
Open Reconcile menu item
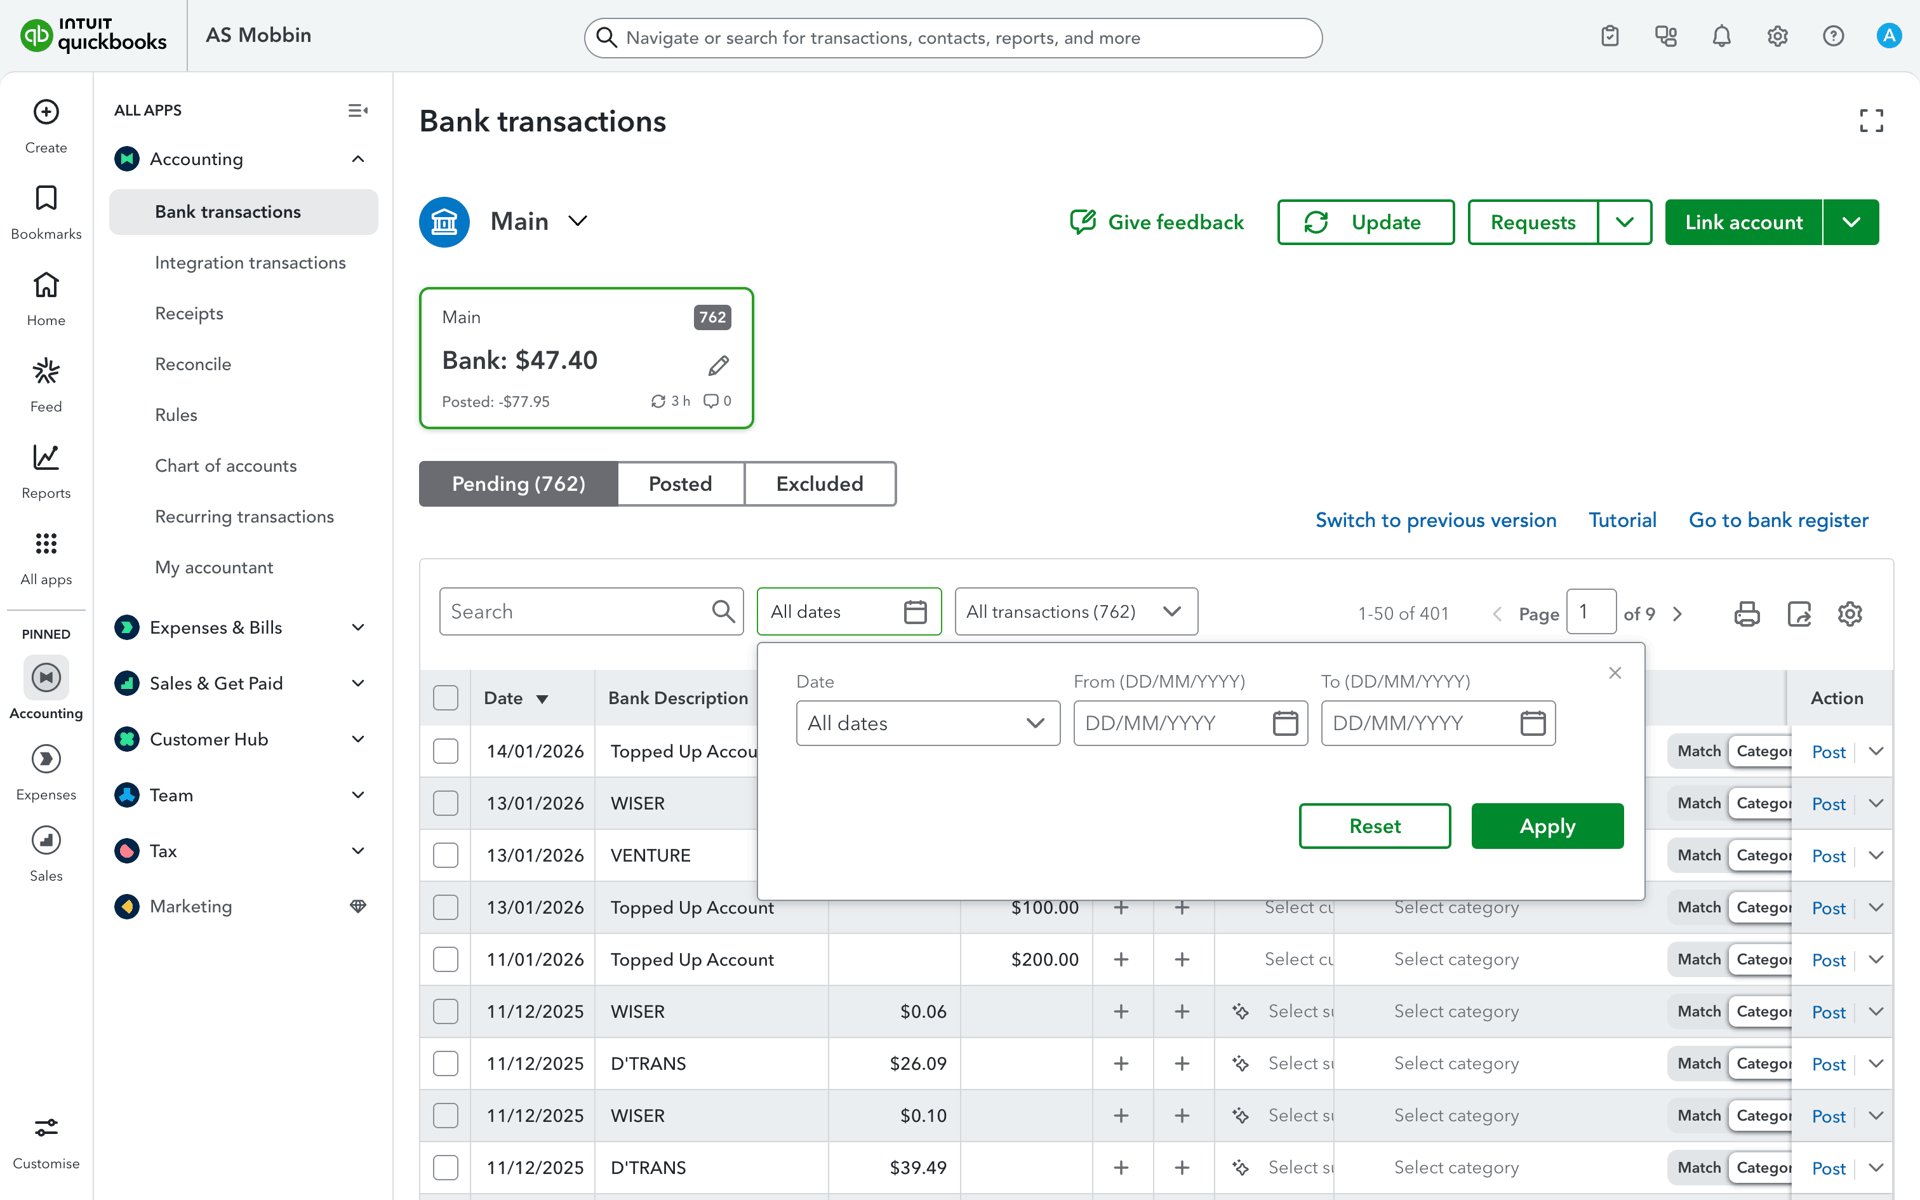tap(193, 364)
